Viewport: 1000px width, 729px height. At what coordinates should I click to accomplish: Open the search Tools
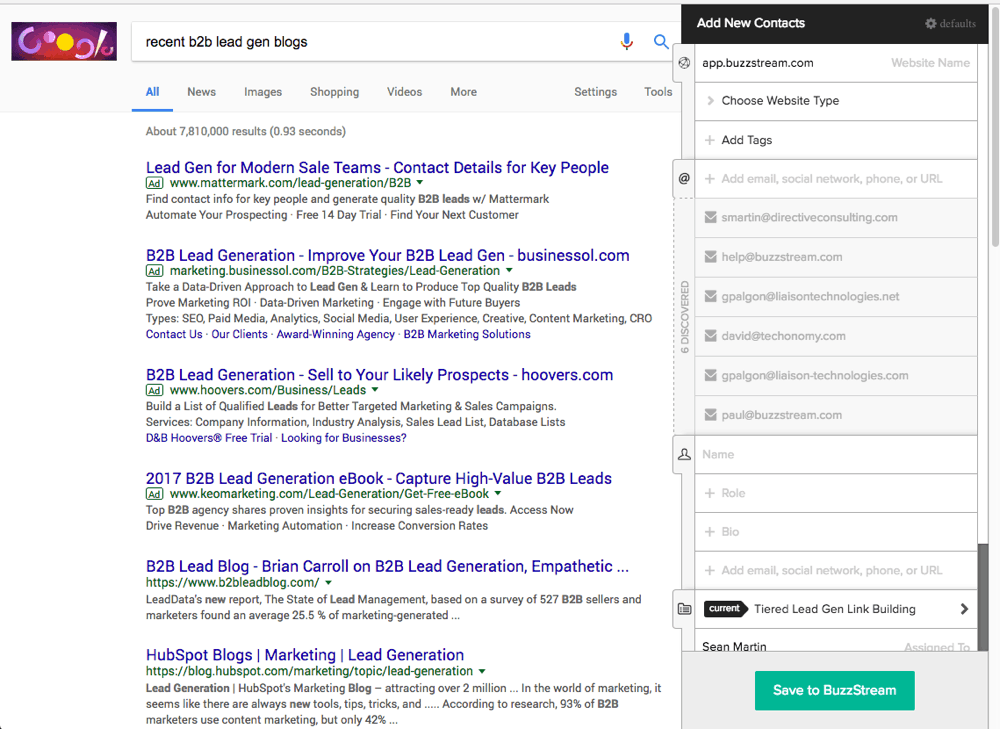point(658,92)
